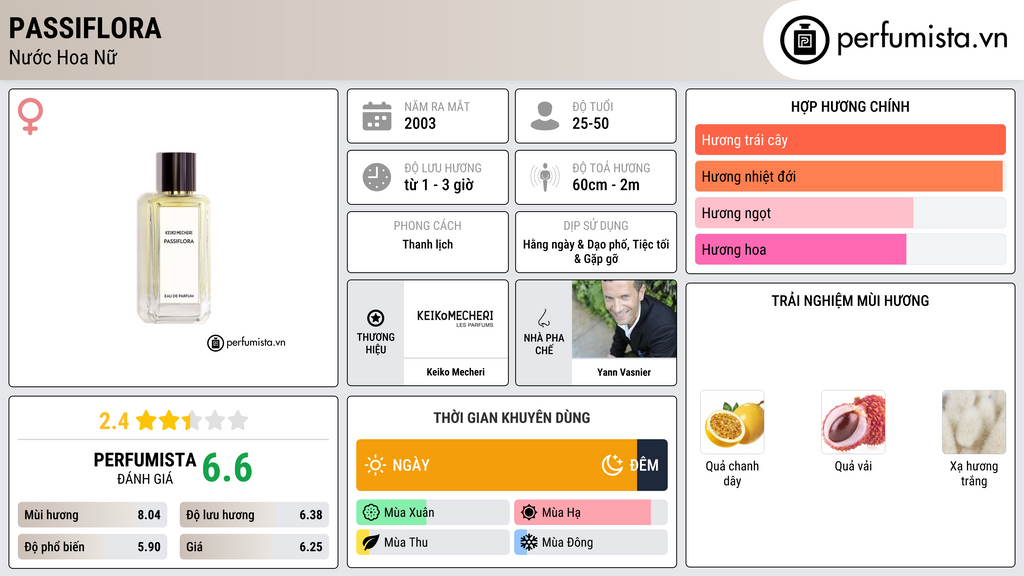Viewport: 1024px width, 576px height.
Task: Click the calendar icon for launch year
Action: tap(377, 116)
